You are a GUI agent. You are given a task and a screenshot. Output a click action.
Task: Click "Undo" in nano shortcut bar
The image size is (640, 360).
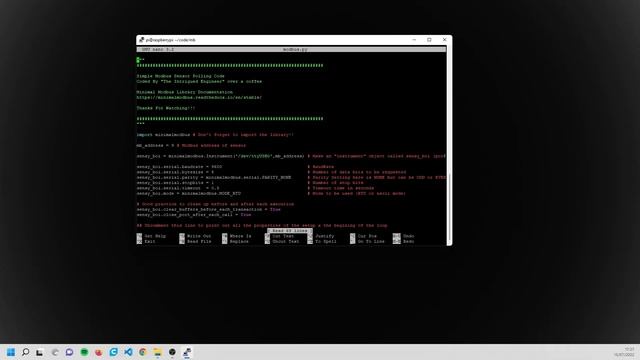[x=409, y=236]
